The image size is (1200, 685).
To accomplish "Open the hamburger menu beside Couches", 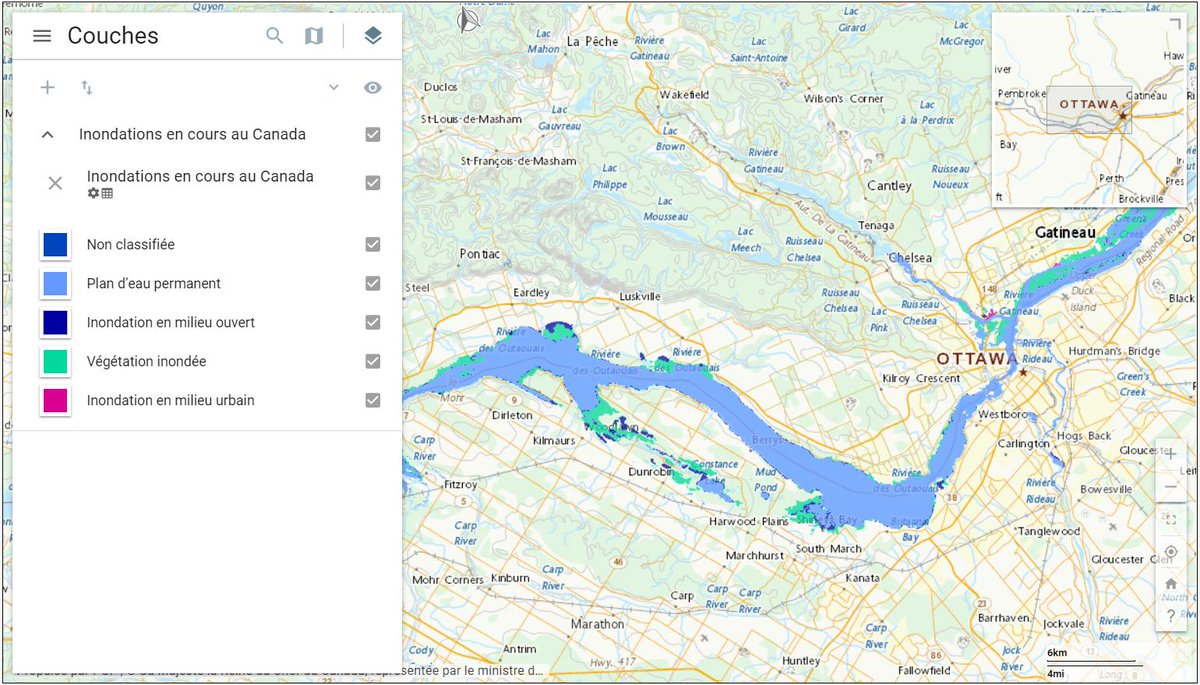I will click(41, 36).
